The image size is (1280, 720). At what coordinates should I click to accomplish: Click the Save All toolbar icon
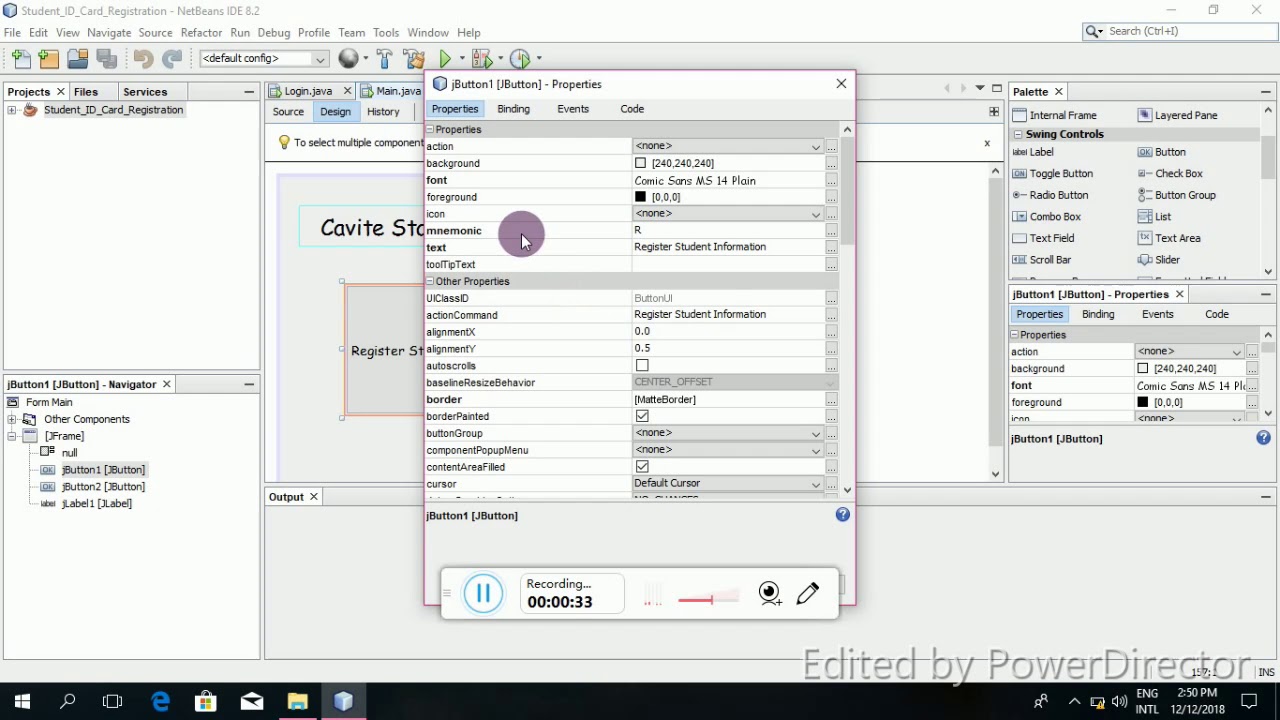[106, 59]
